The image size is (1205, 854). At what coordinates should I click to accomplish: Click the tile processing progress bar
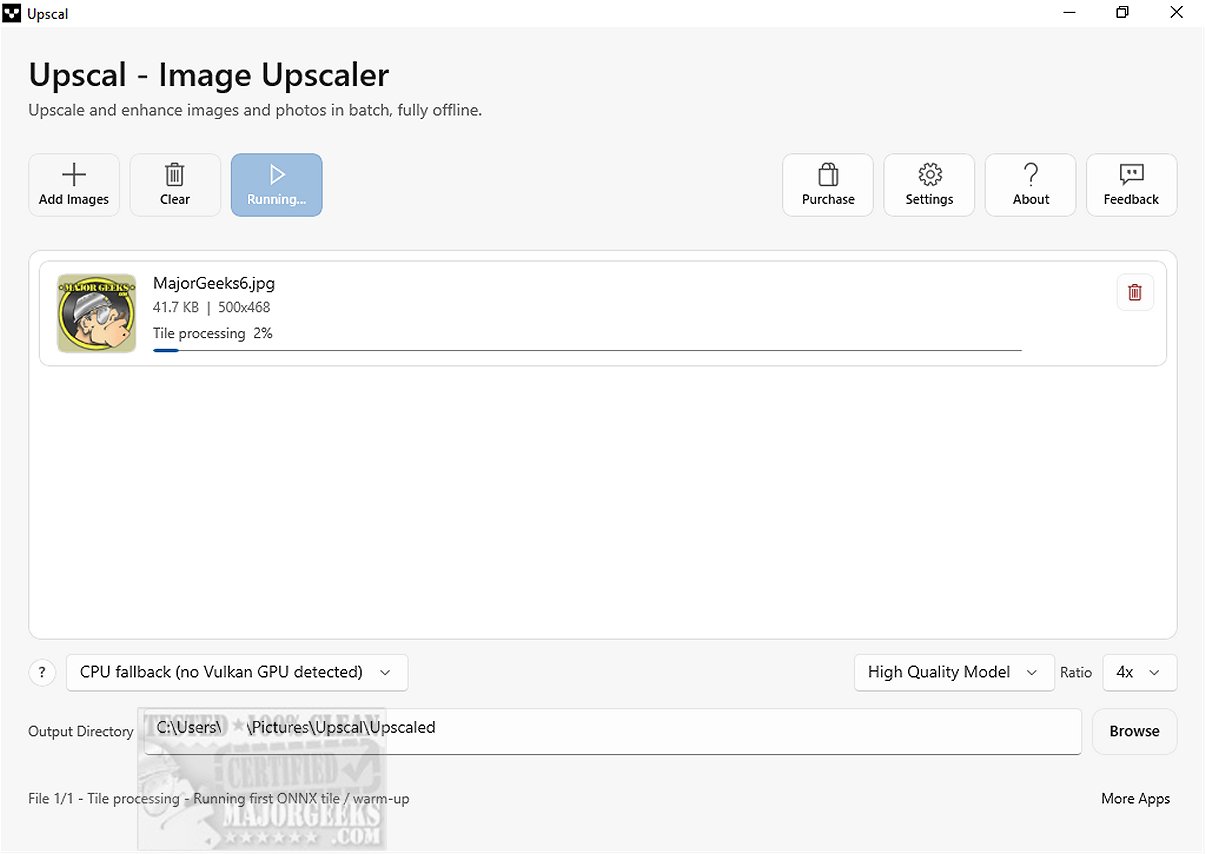[587, 350]
